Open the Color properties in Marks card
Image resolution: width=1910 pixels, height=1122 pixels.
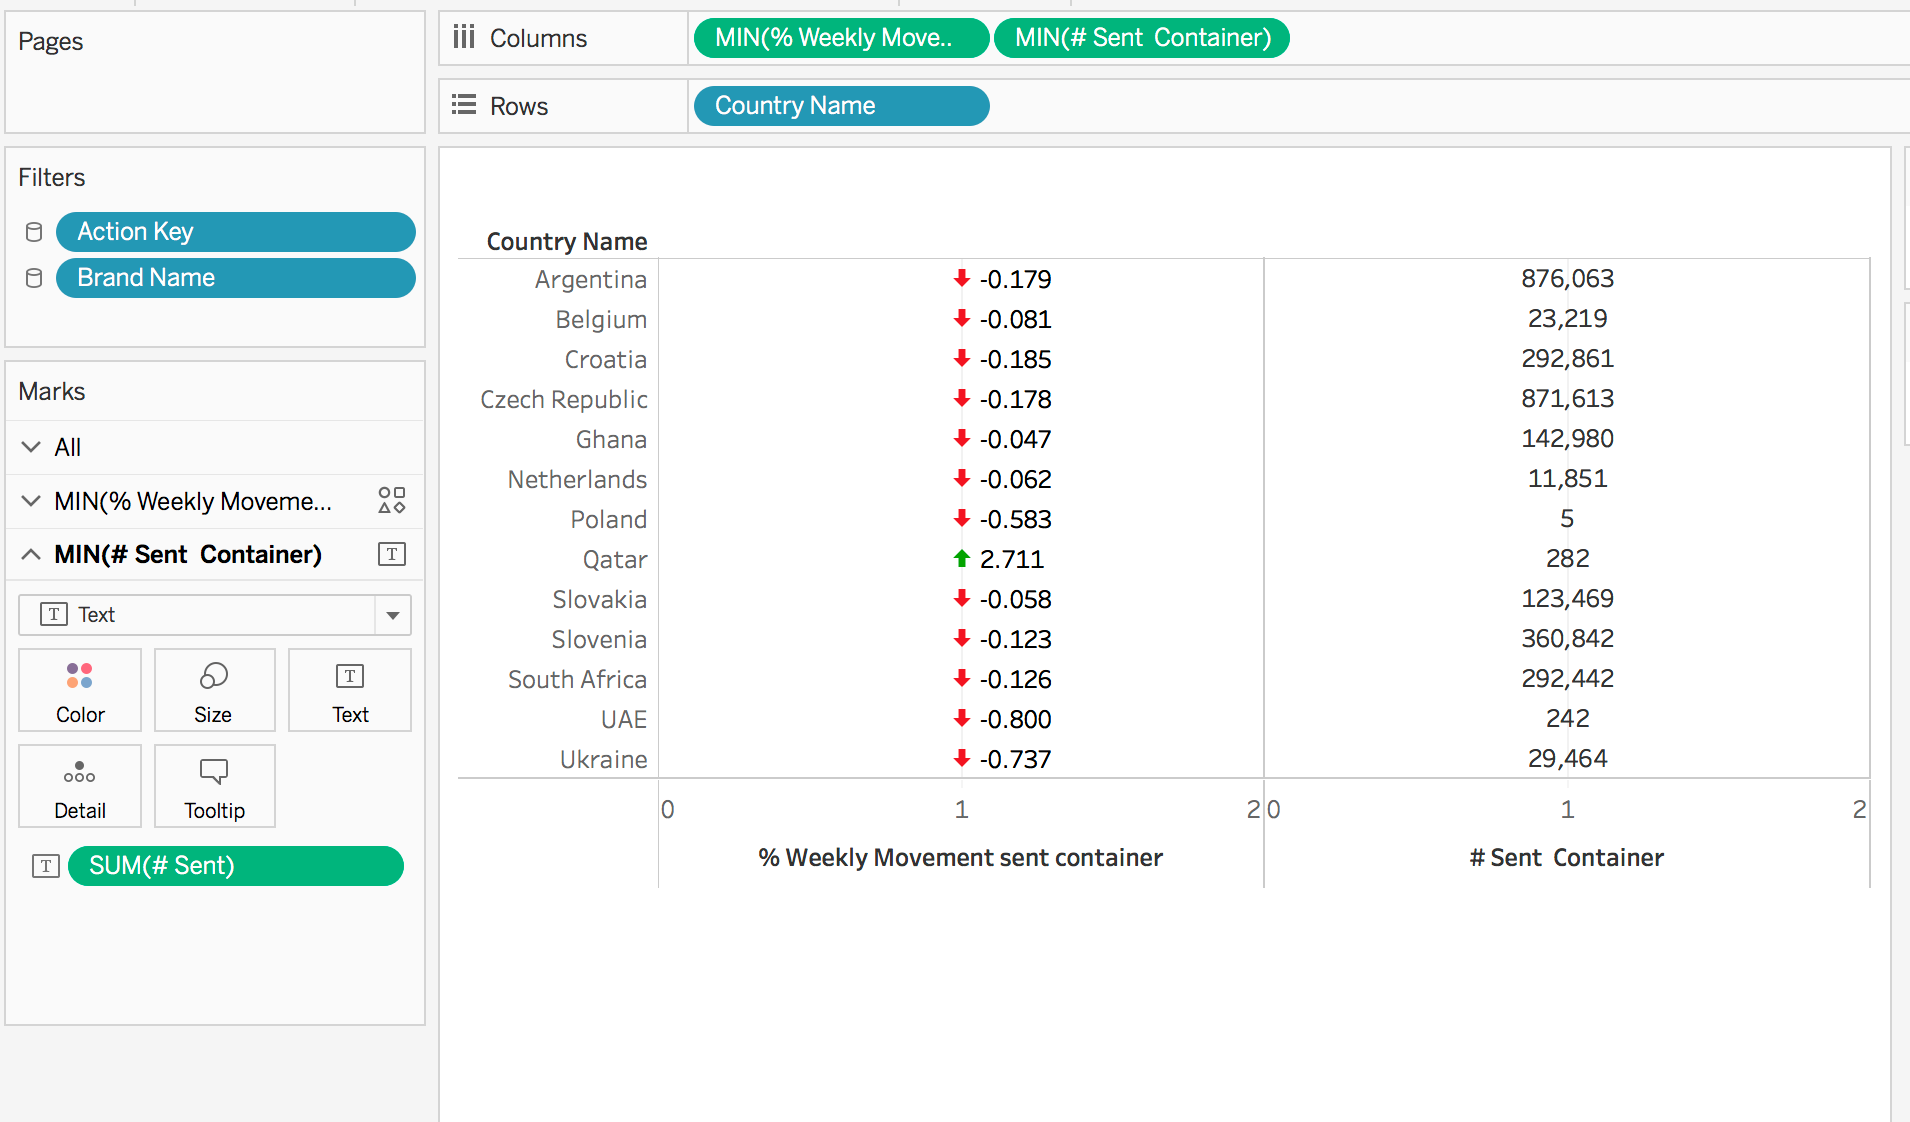79,690
